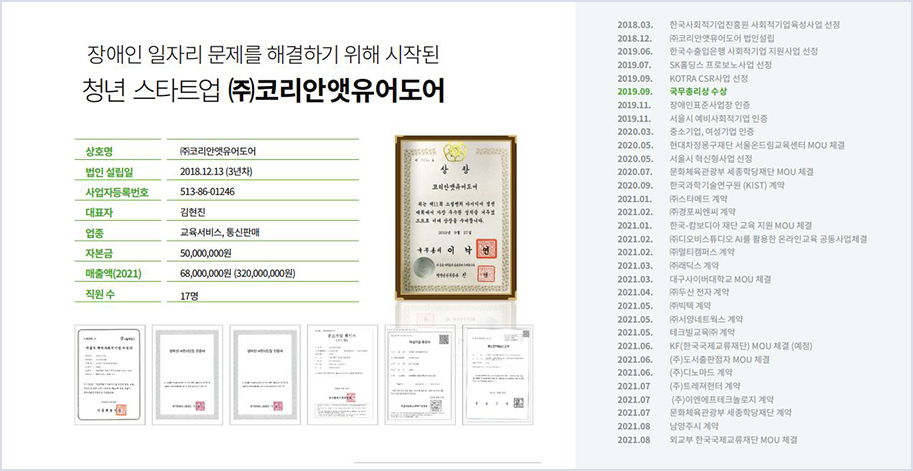Click the date '2018.03.' in the history list

(635, 25)
